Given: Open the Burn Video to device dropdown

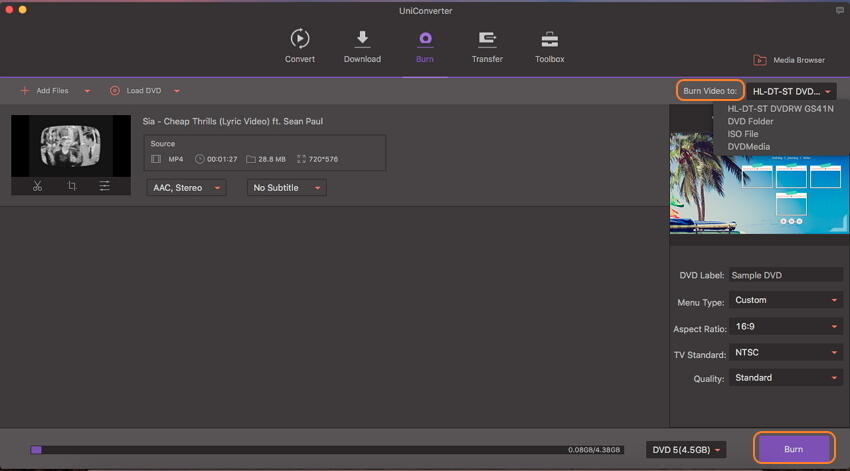Looking at the screenshot, I should pyautogui.click(x=791, y=91).
